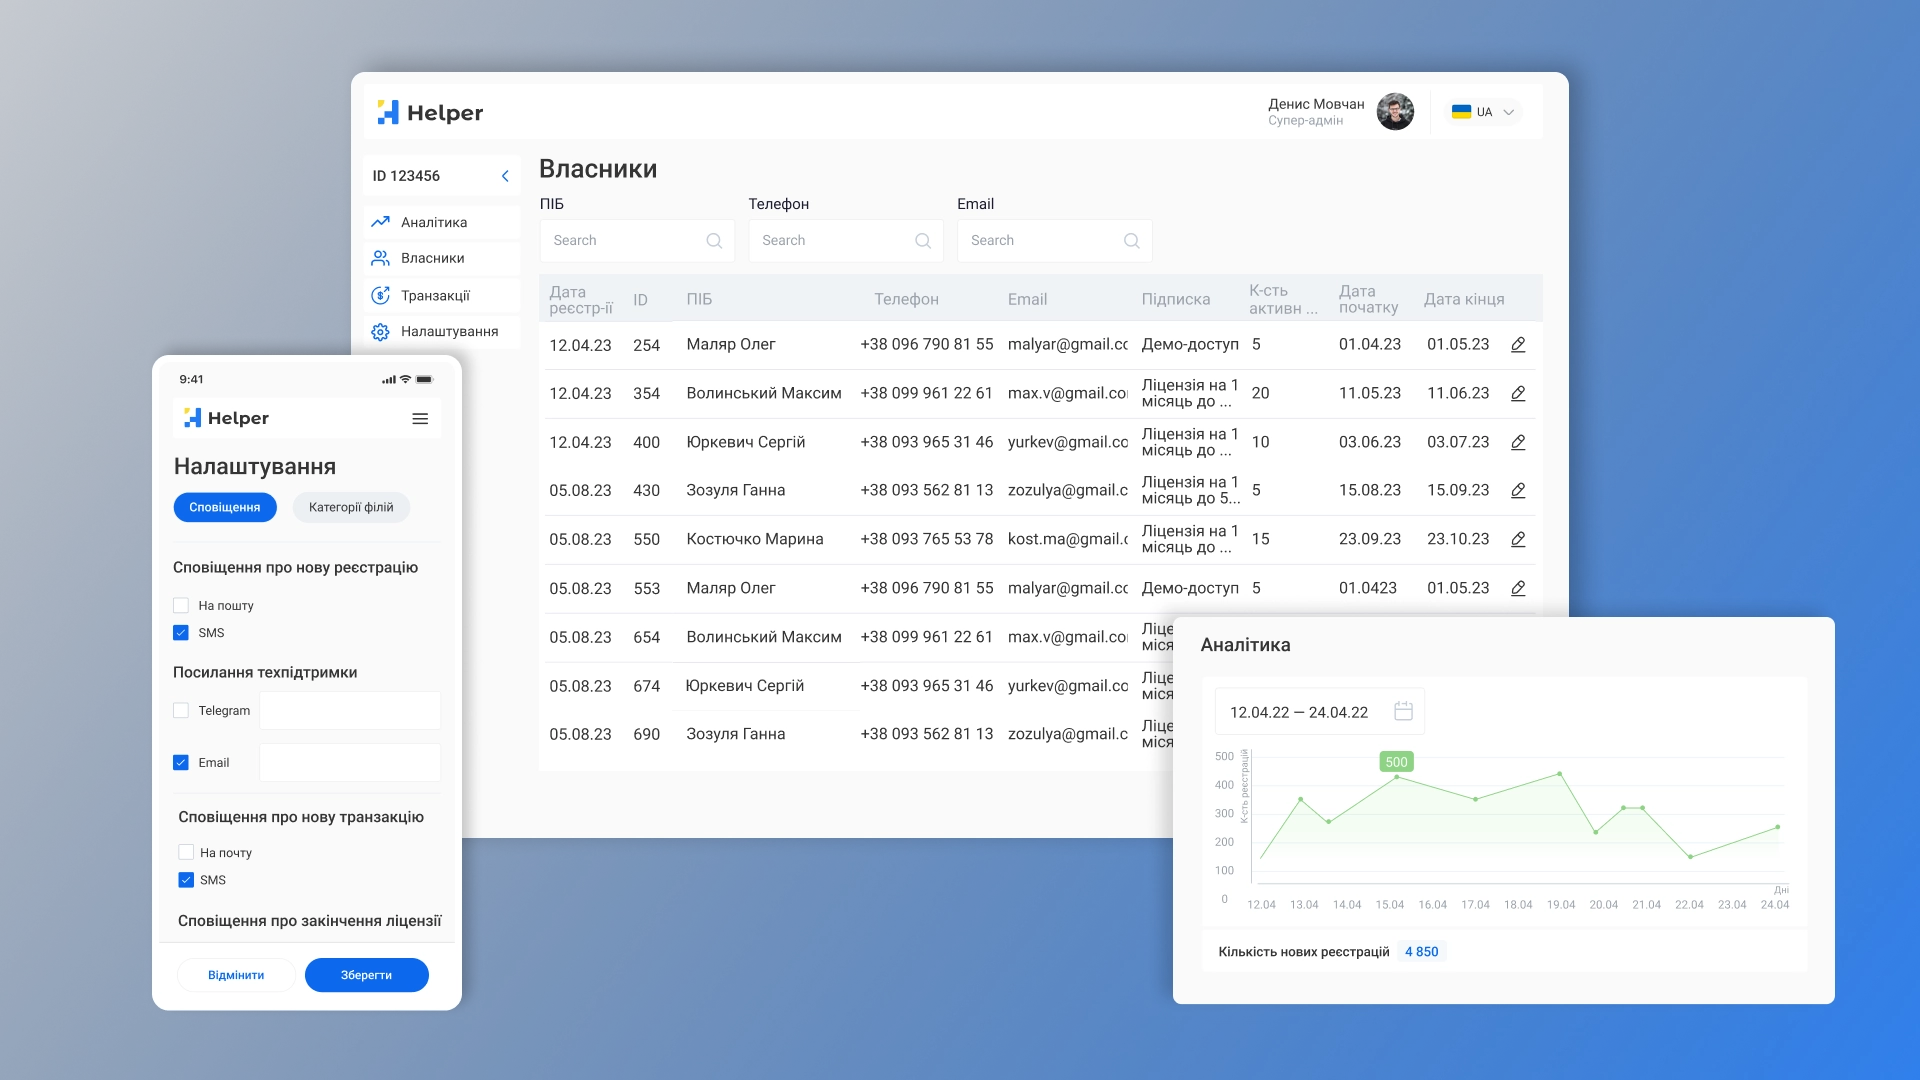This screenshot has height=1080, width=1920.
Task: Click the calendar icon in Analytics panel
Action: click(1402, 712)
